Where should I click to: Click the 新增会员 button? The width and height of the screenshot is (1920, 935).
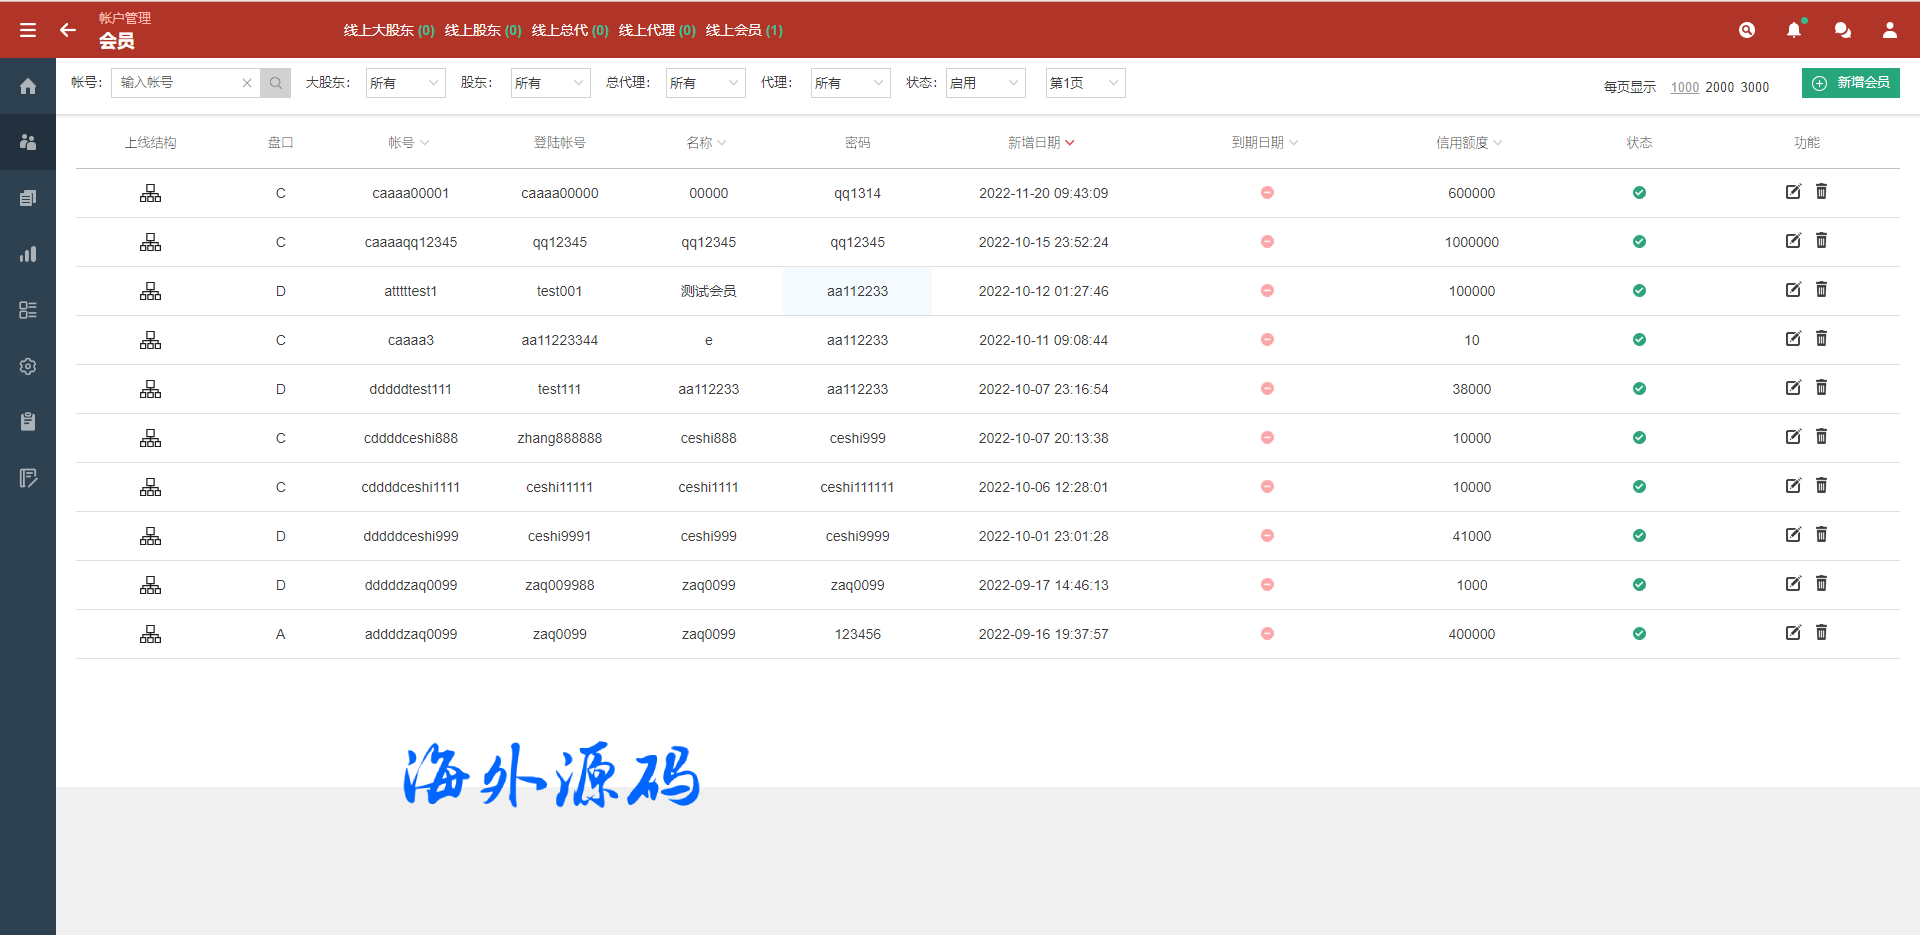(x=1850, y=83)
